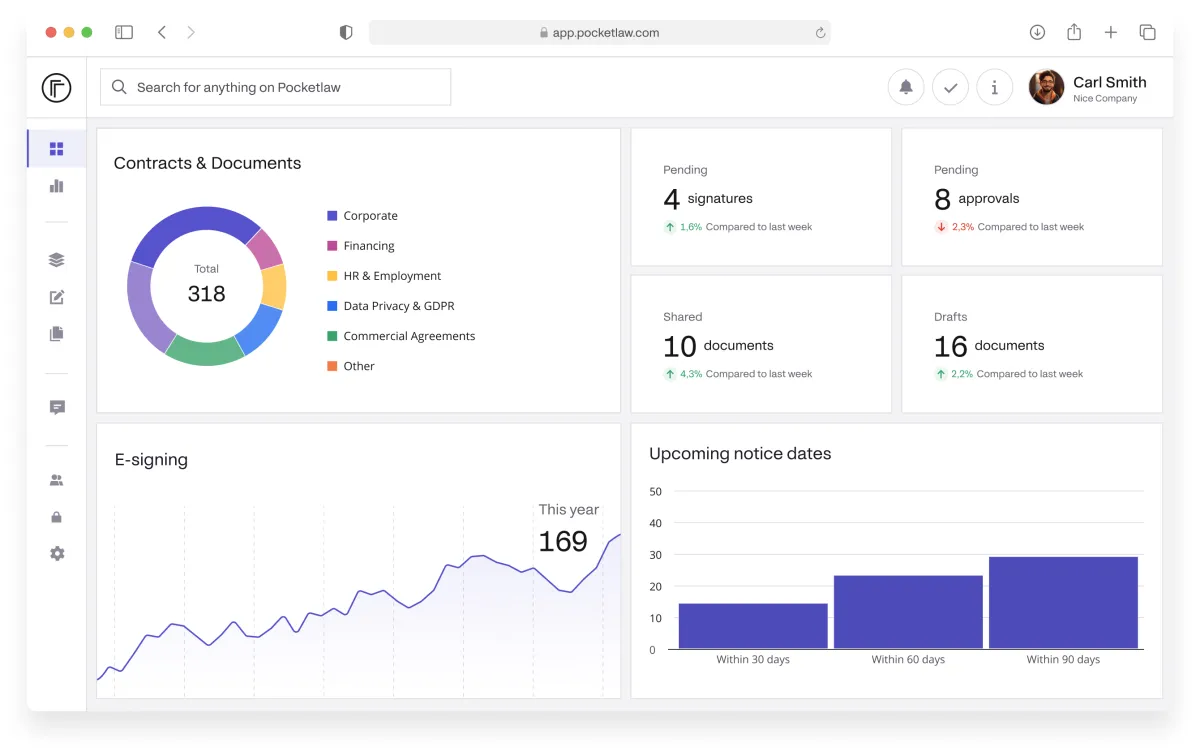Click the Pocketlaw logo
This screenshot has height=756, width=1200.
point(56,88)
